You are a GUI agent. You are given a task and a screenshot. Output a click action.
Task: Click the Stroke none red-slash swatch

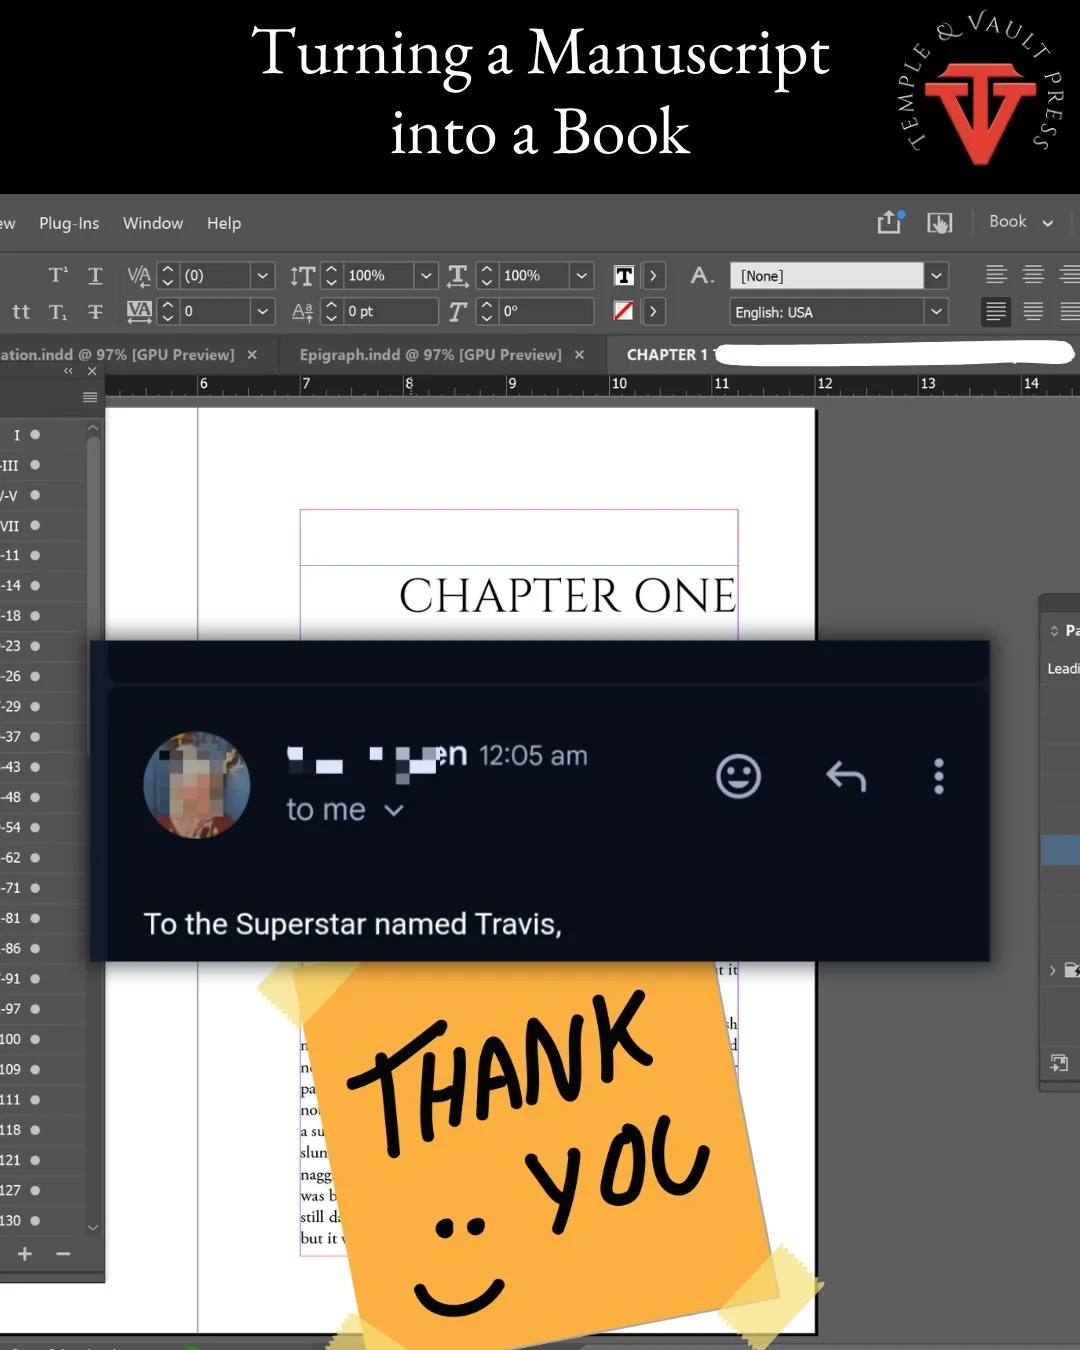[624, 311]
